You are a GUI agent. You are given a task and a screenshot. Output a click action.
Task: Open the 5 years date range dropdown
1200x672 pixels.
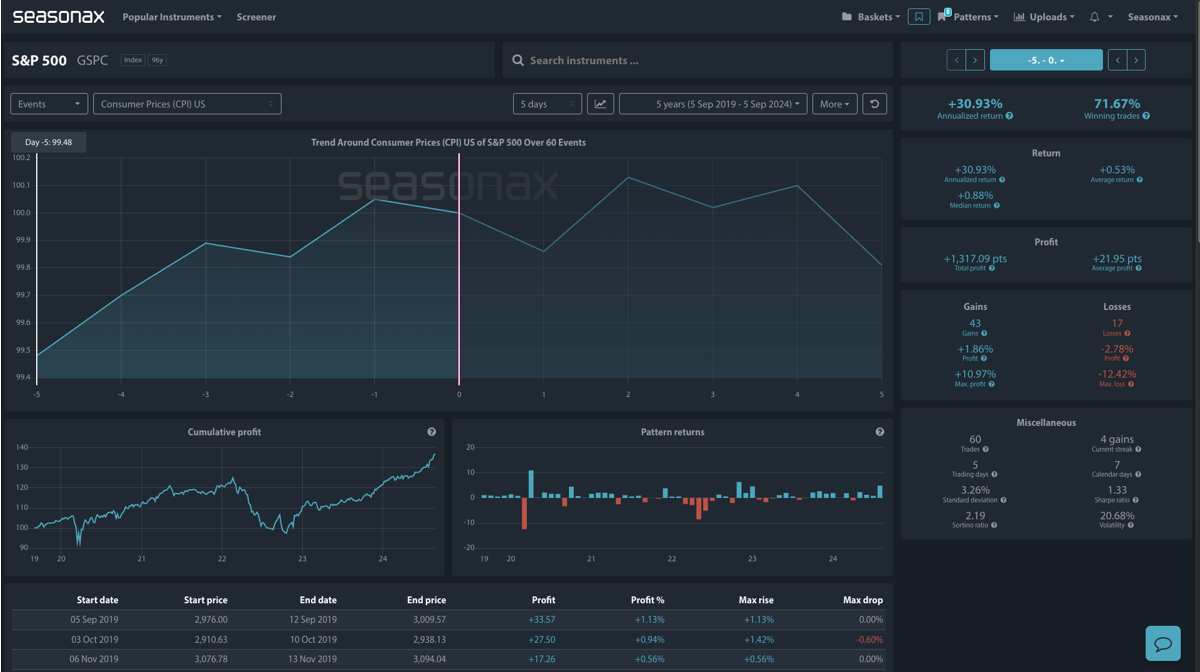(x=713, y=104)
